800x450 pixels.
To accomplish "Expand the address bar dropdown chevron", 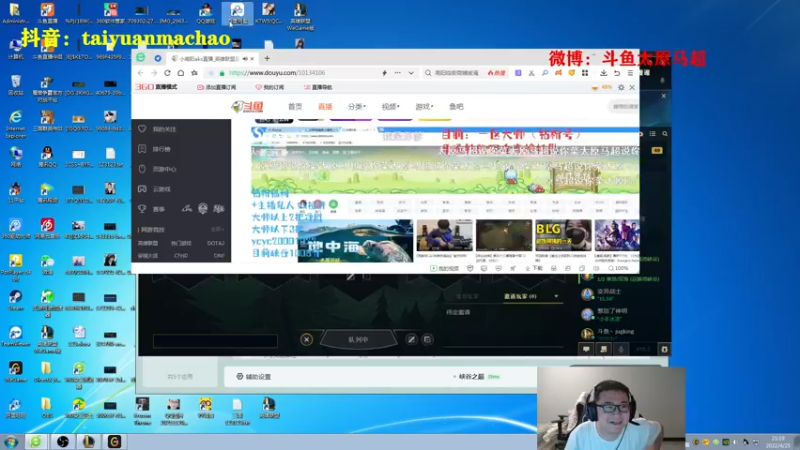I will point(411,73).
